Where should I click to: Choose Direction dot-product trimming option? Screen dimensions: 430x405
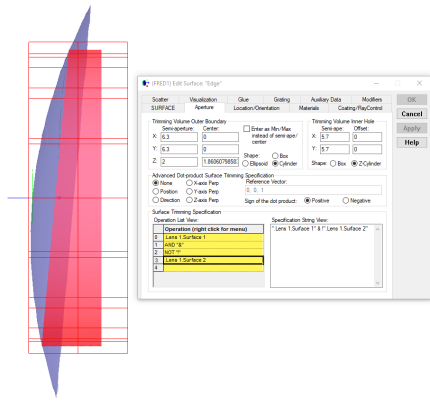156,200
